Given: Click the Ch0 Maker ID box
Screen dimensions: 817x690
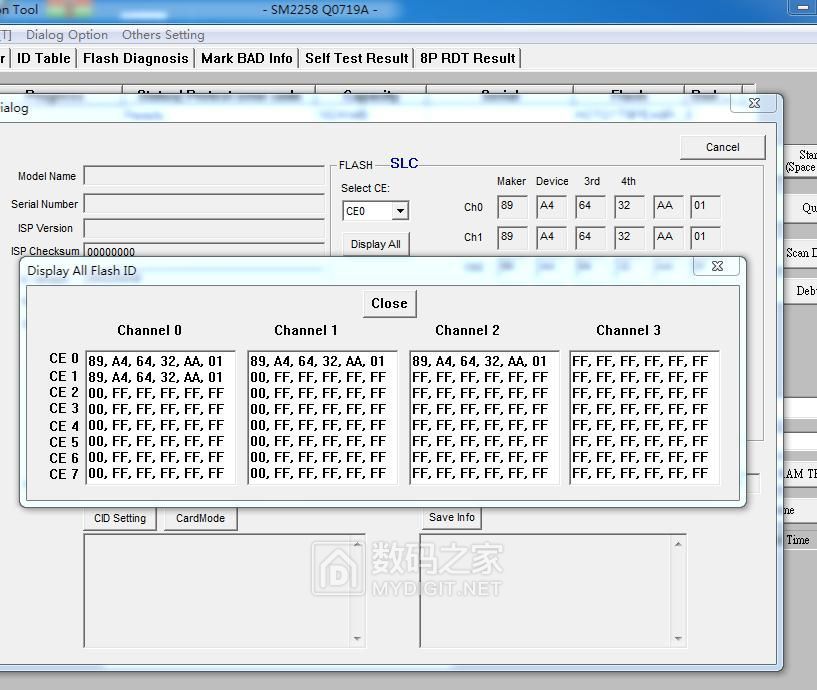Looking at the screenshot, I should pyautogui.click(x=512, y=208).
